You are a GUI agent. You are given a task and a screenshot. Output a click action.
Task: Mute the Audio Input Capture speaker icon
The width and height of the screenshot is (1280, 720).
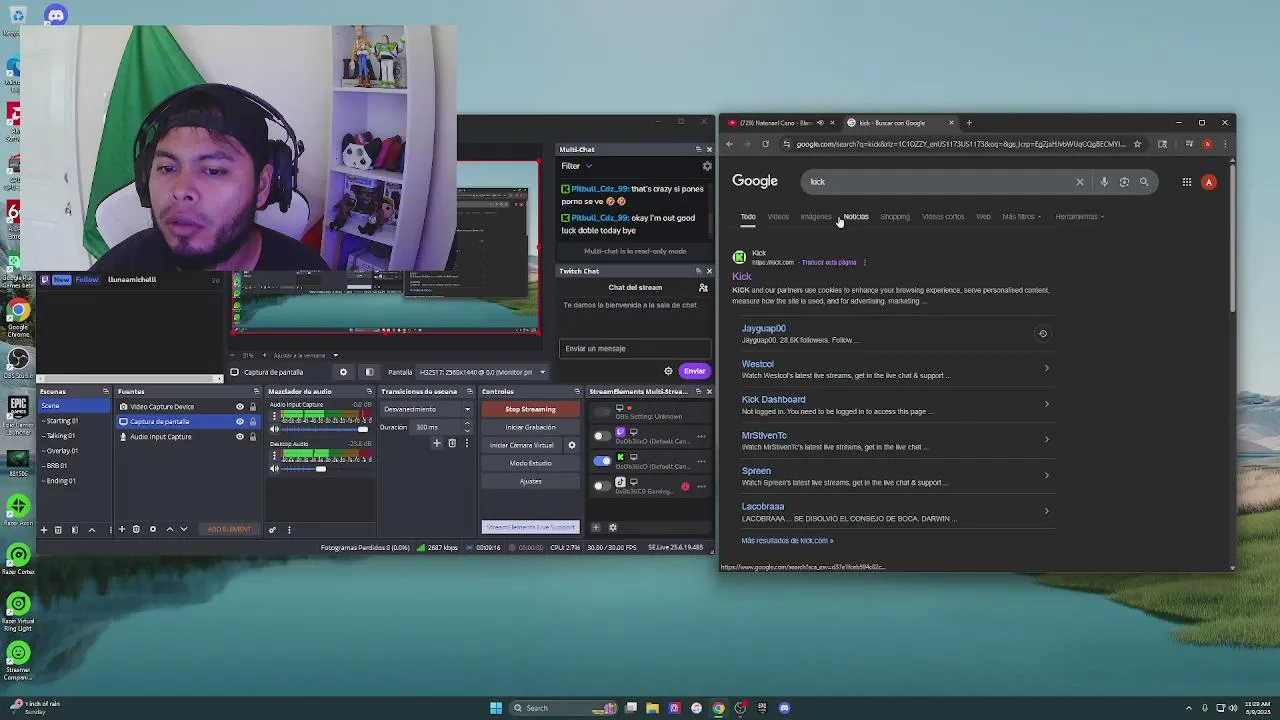275,429
